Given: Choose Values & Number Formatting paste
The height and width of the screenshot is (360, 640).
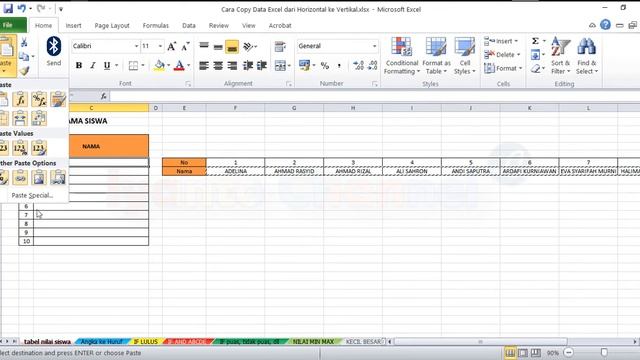Looking at the screenshot, I should pyautogui.click(x=20, y=148).
